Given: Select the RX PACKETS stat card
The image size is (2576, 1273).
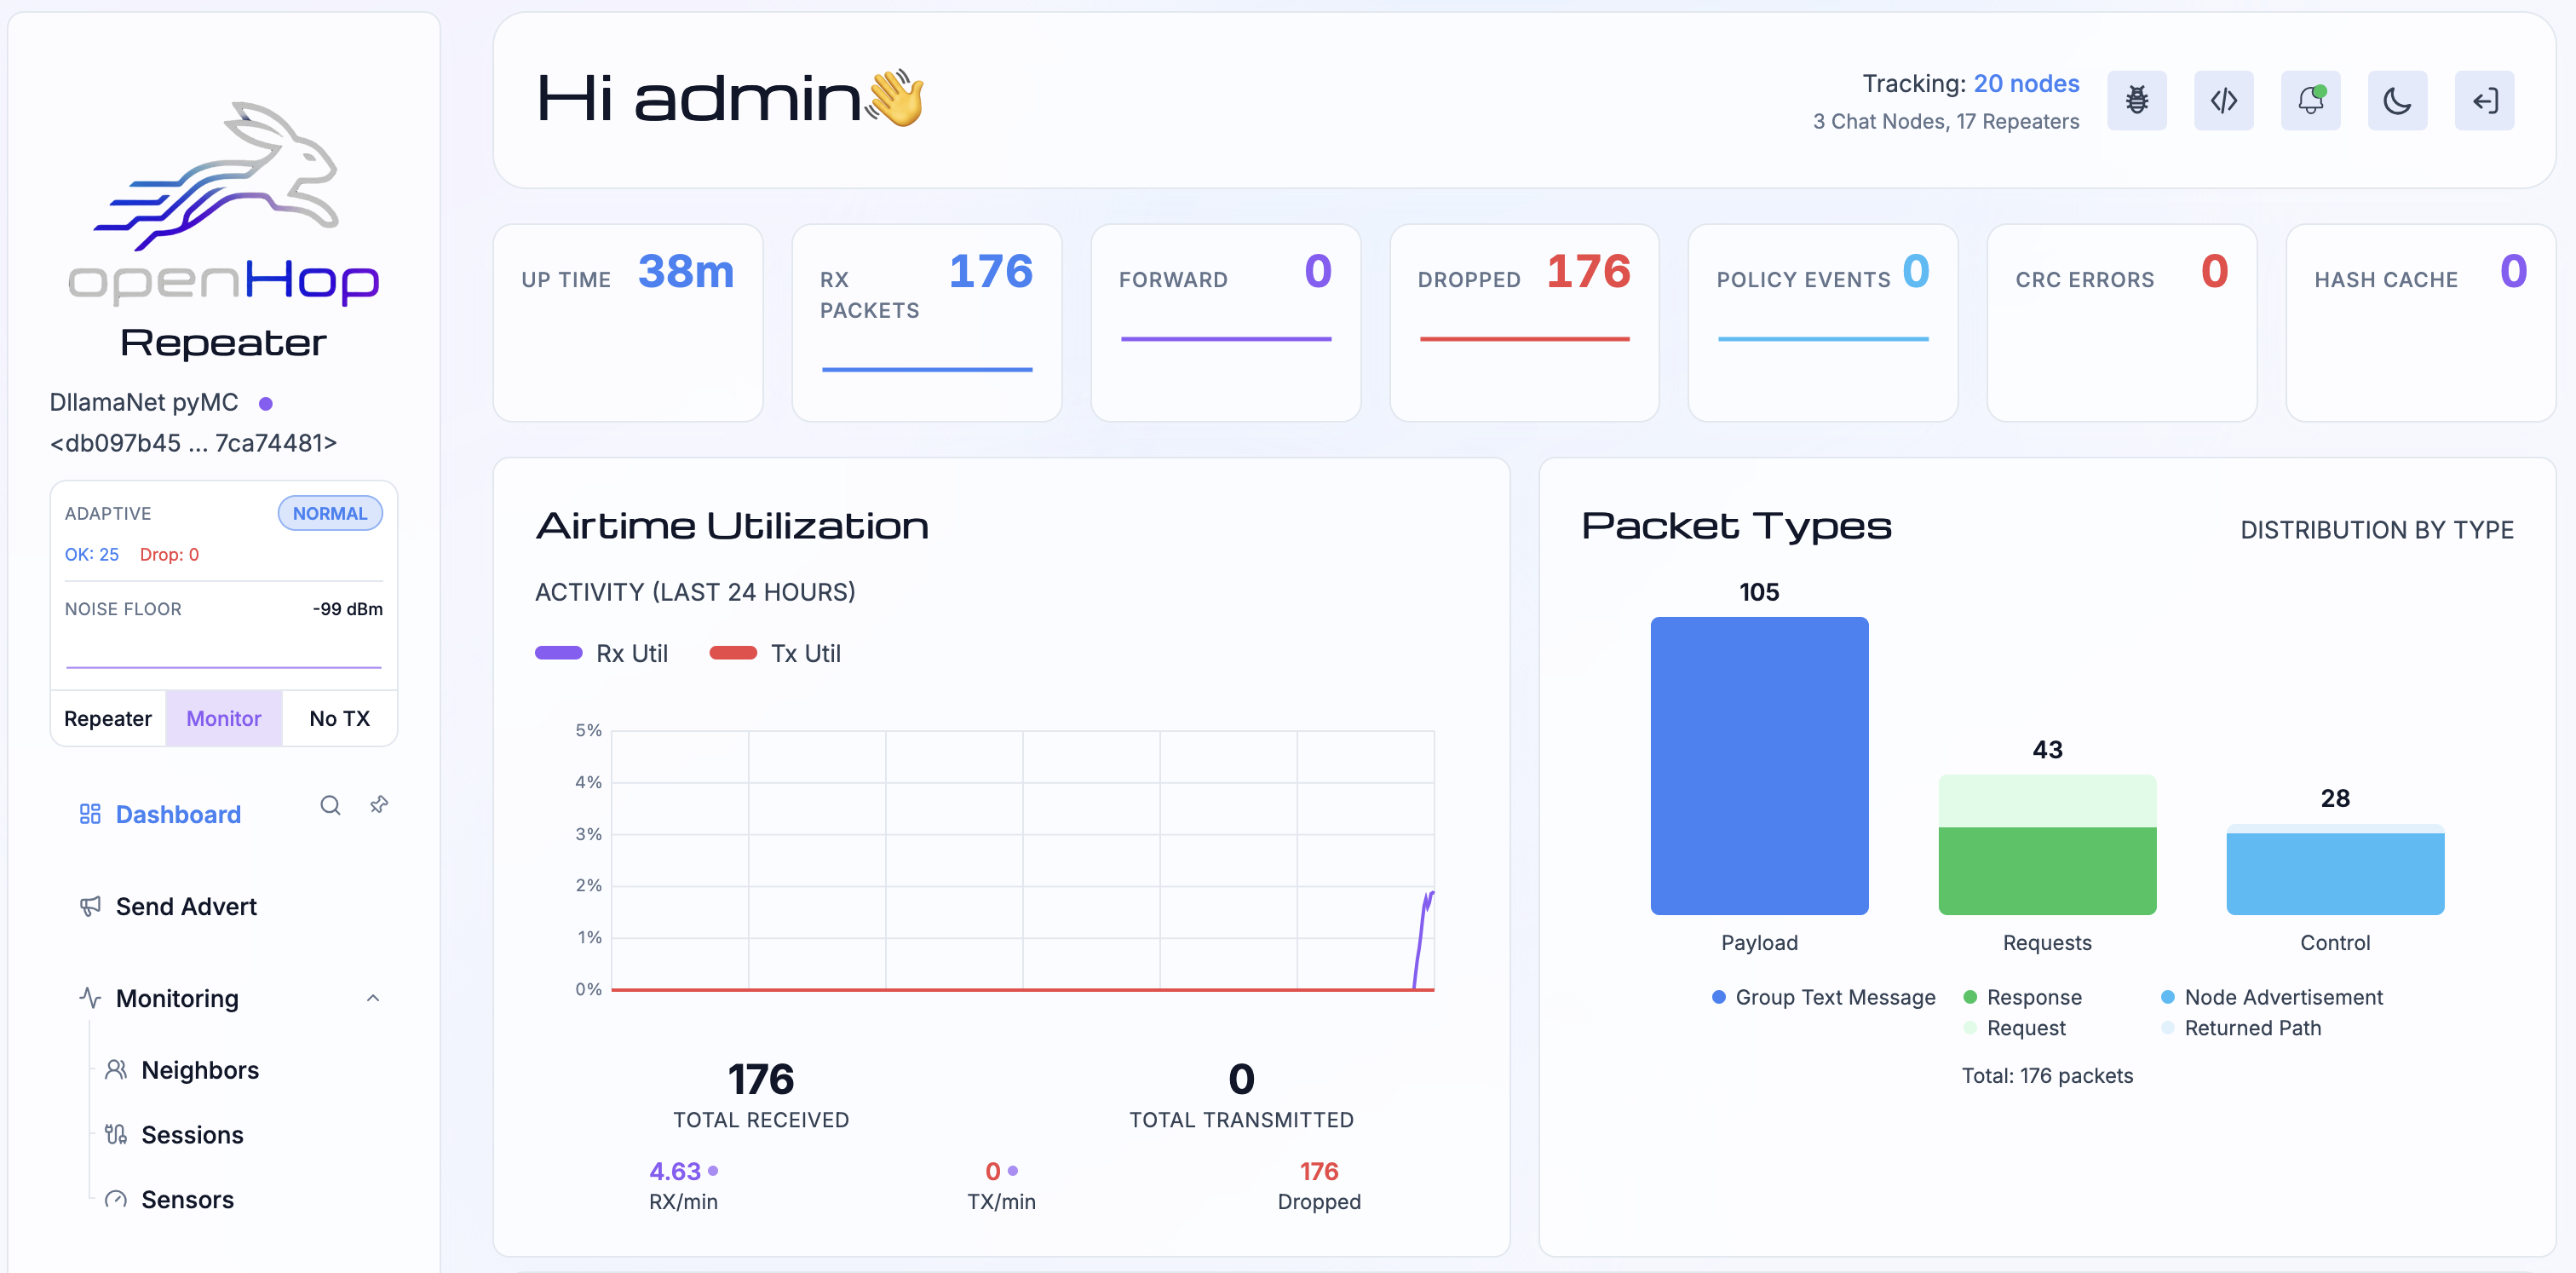Looking at the screenshot, I should coord(927,322).
